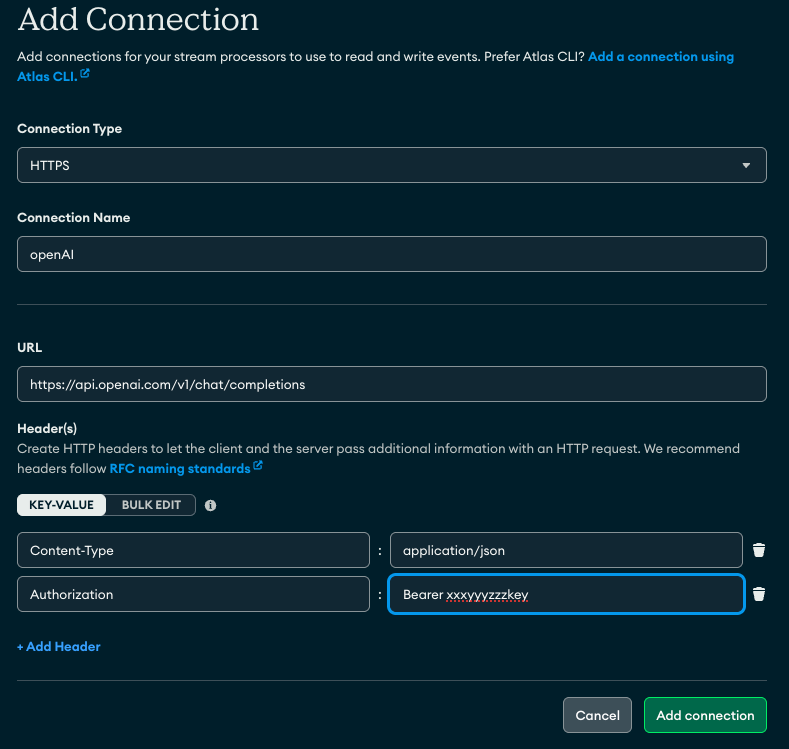Image resolution: width=789 pixels, height=749 pixels.
Task: Click the caret arrow in Connection Type selector
Action: coord(746,165)
